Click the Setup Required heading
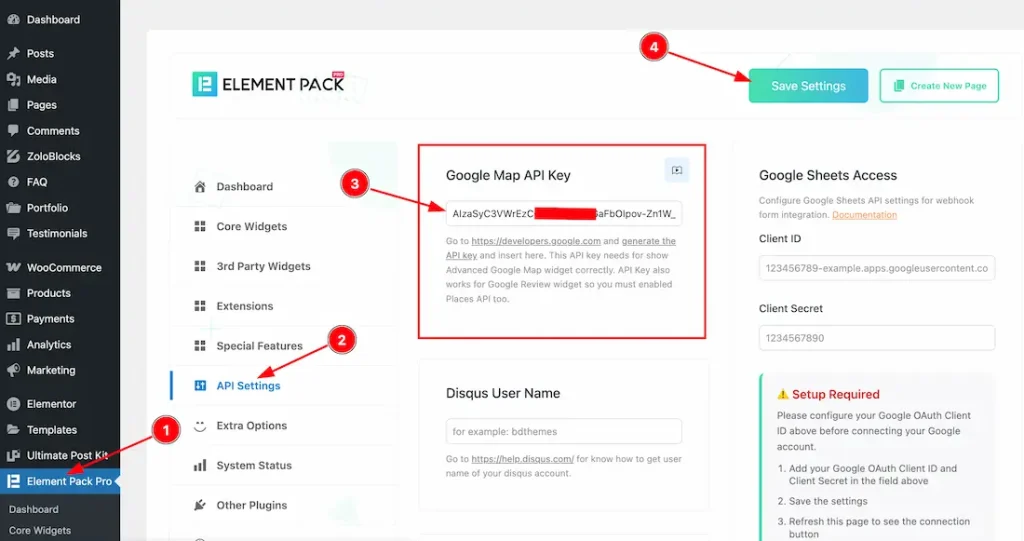Viewport: 1024px width, 541px height. tap(835, 394)
